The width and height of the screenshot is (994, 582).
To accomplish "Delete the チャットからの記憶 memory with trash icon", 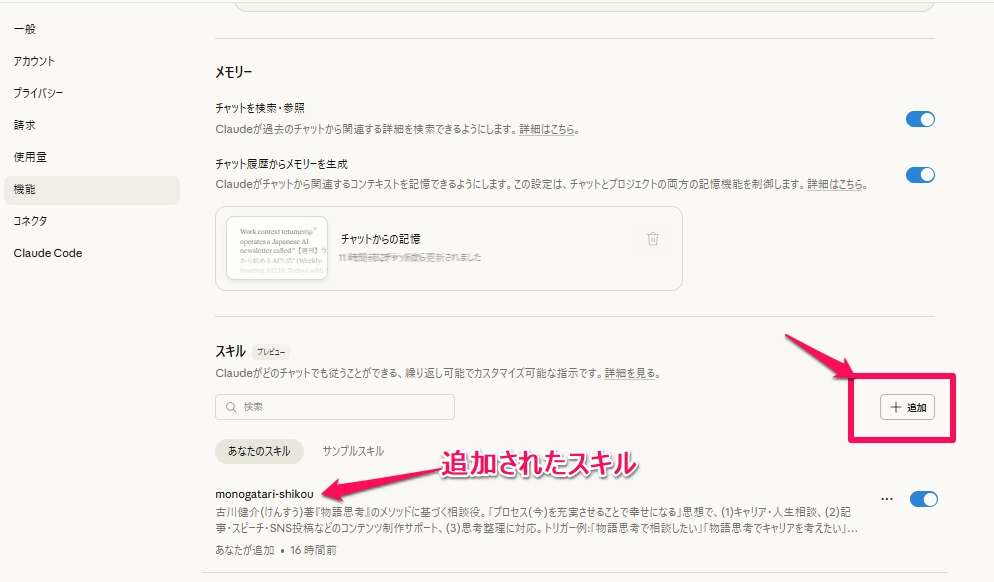I will tap(652, 239).
